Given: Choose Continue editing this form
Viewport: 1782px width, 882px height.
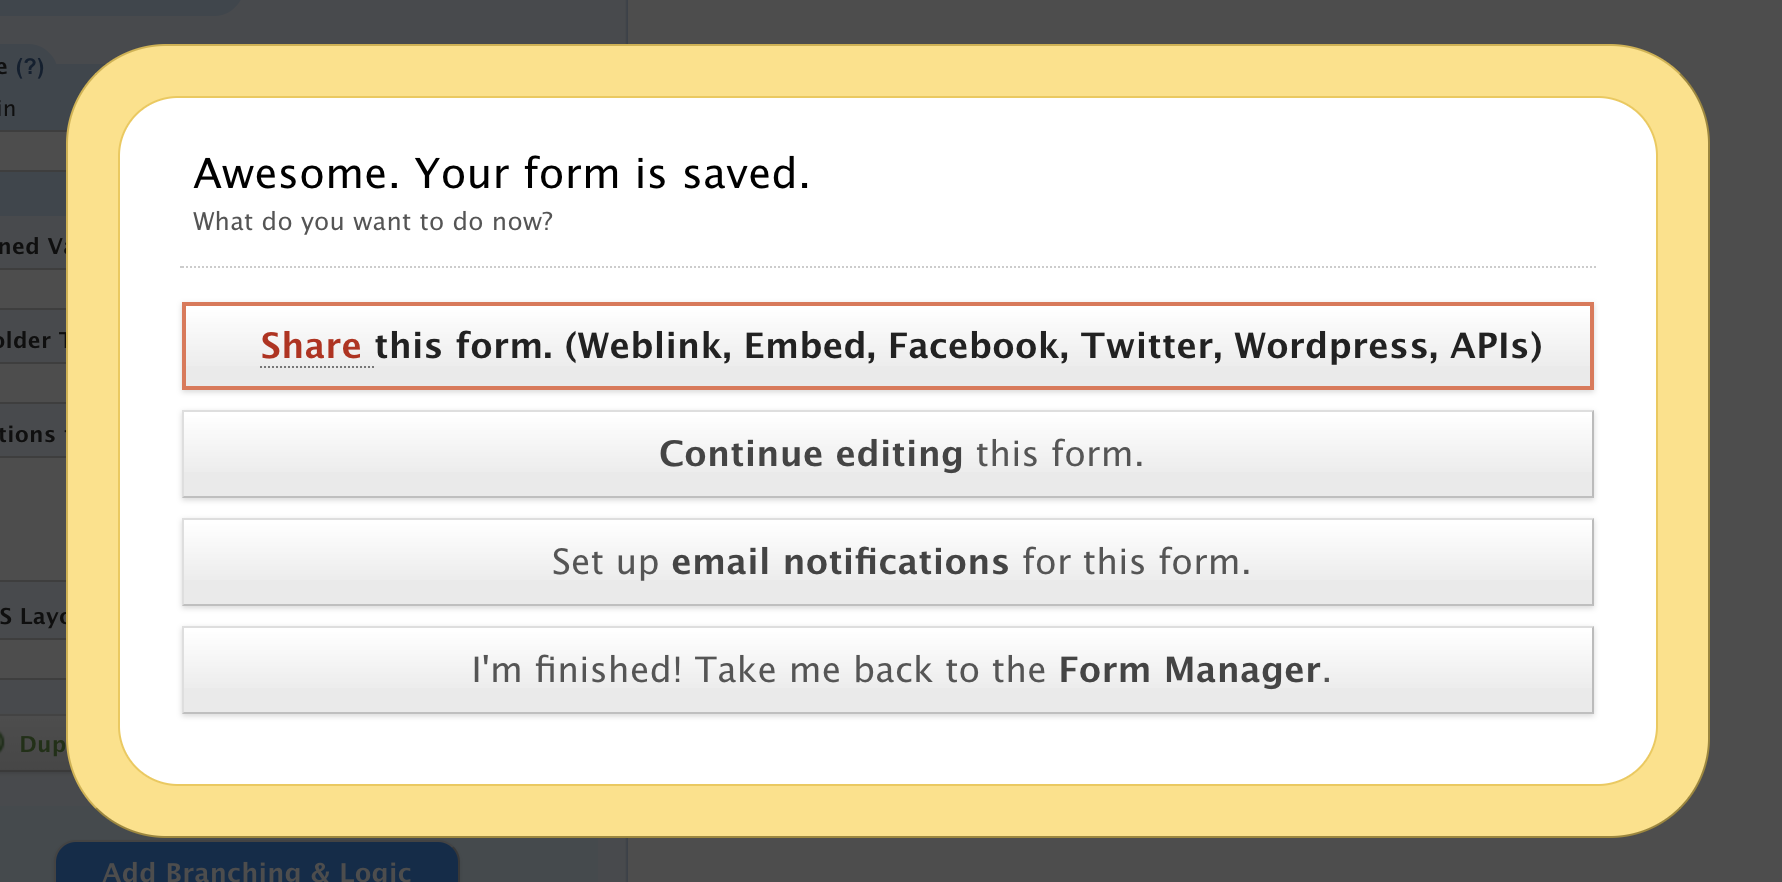Looking at the screenshot, I should coord(887,454).
